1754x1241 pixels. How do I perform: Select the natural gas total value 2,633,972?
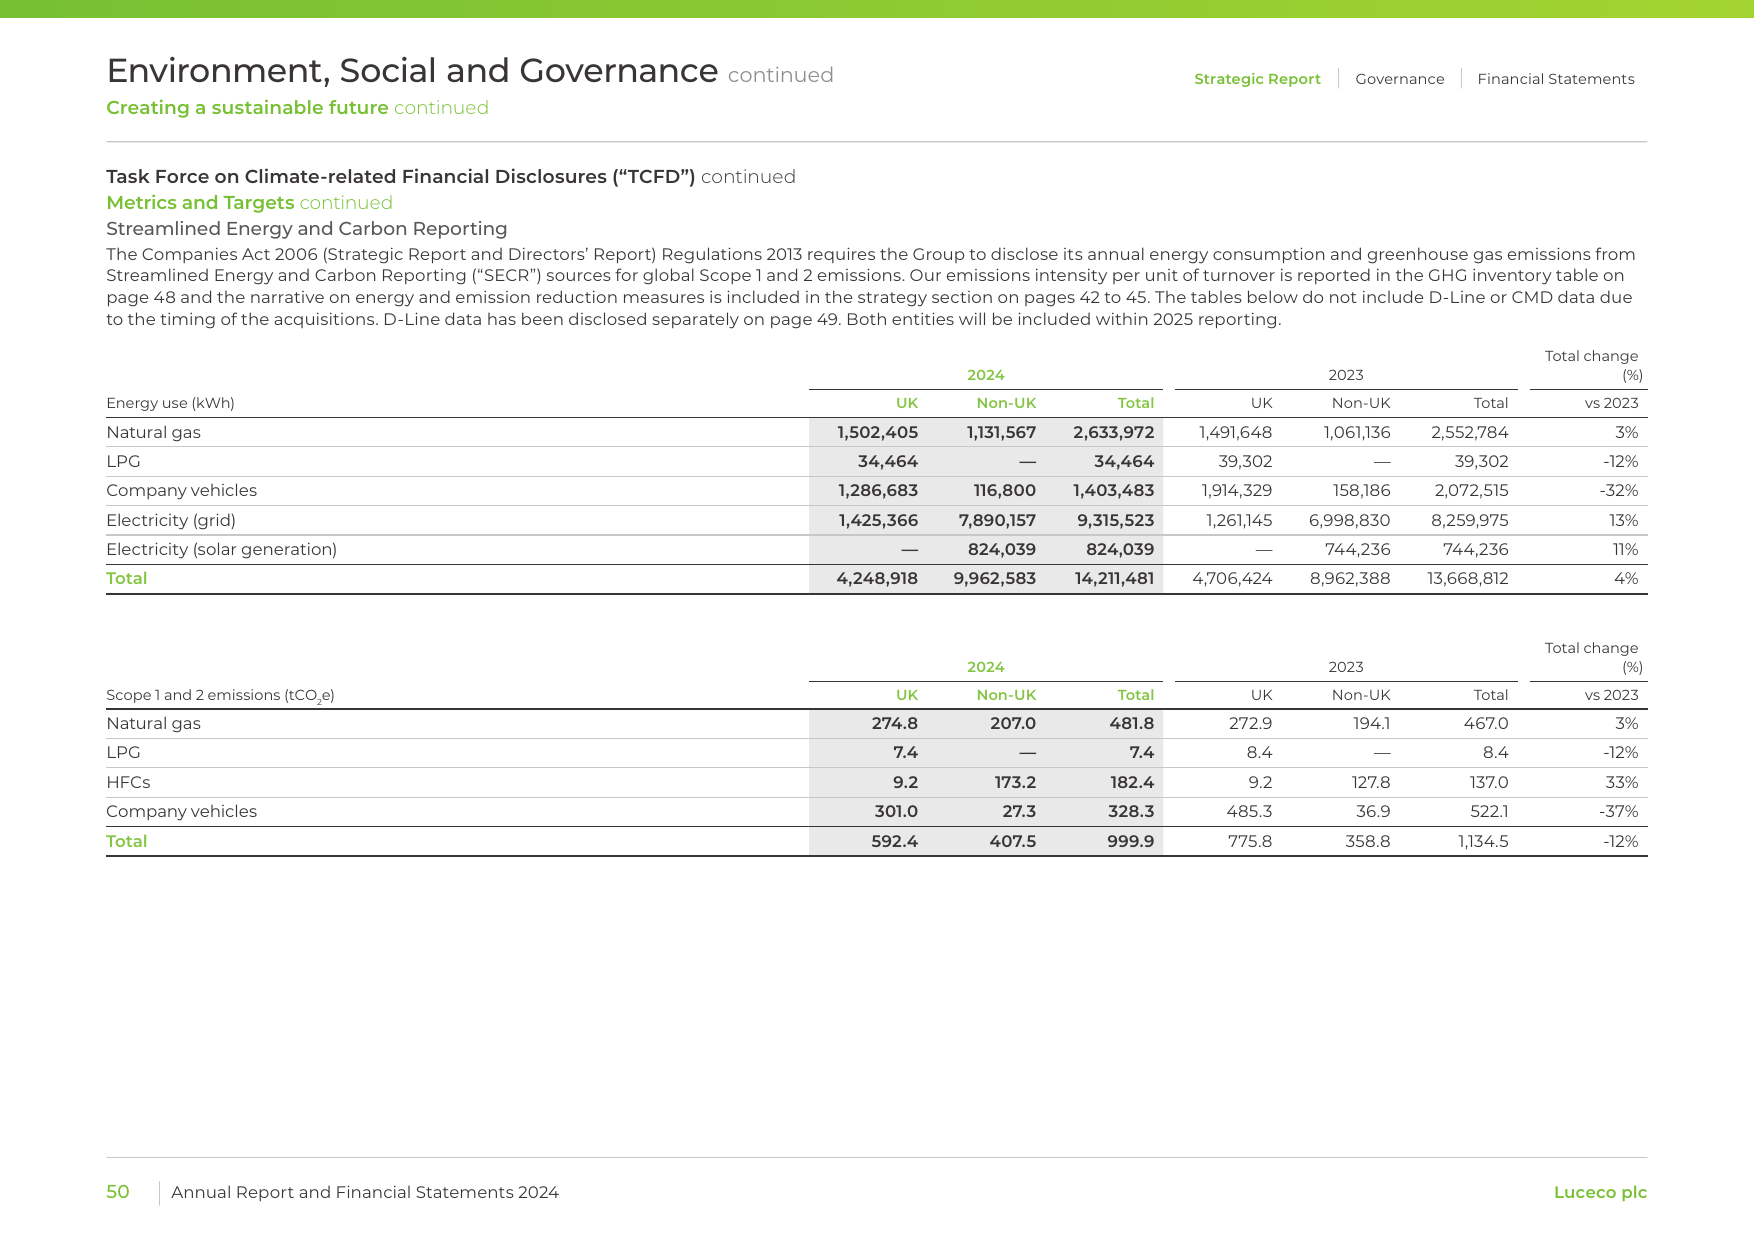(1113, 432)
